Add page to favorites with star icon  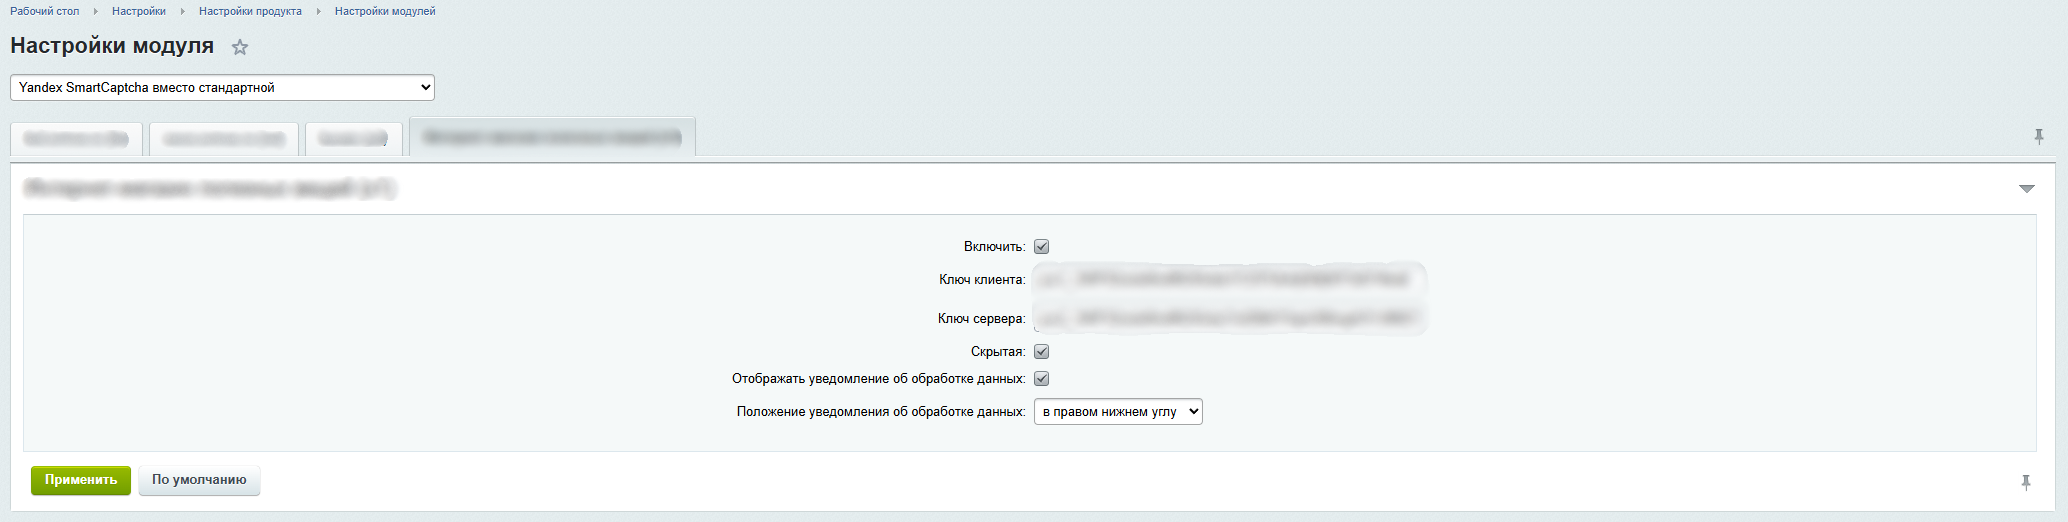tap(240, 47)
